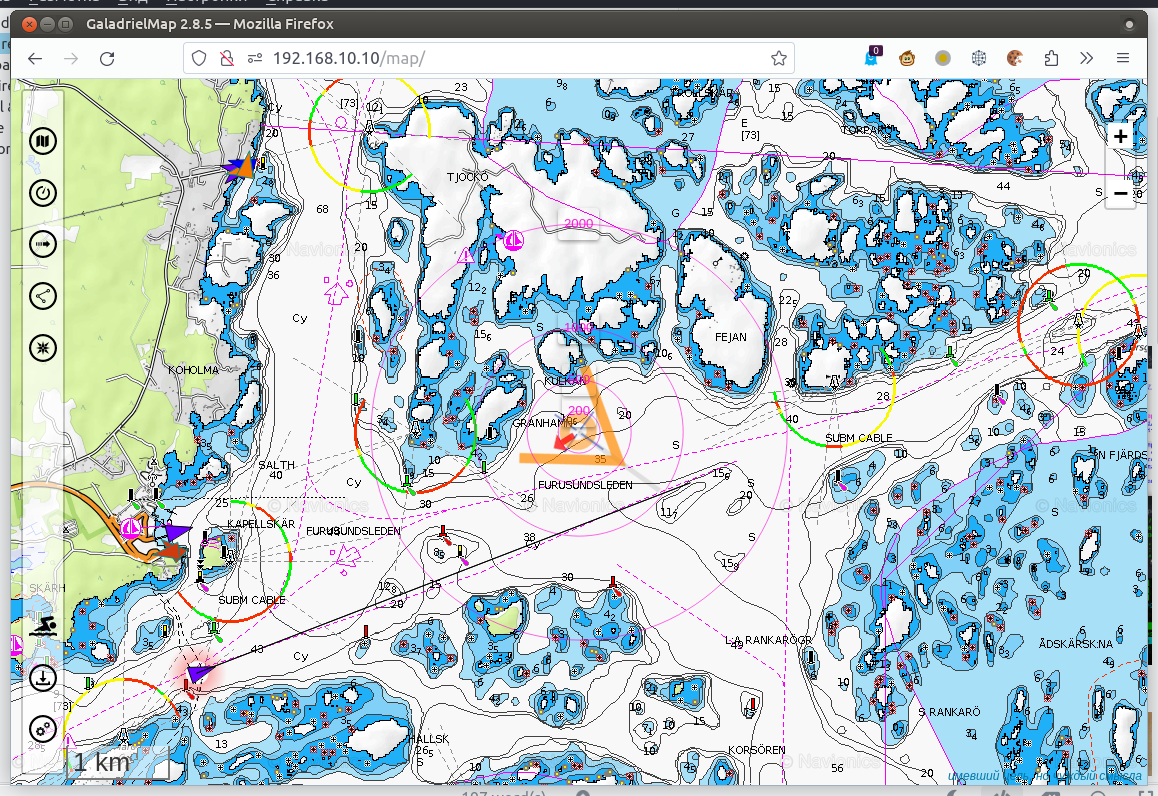1158x796 pixels.
Task: Click the 1000 distance ring label
Action: coord(578,327)
